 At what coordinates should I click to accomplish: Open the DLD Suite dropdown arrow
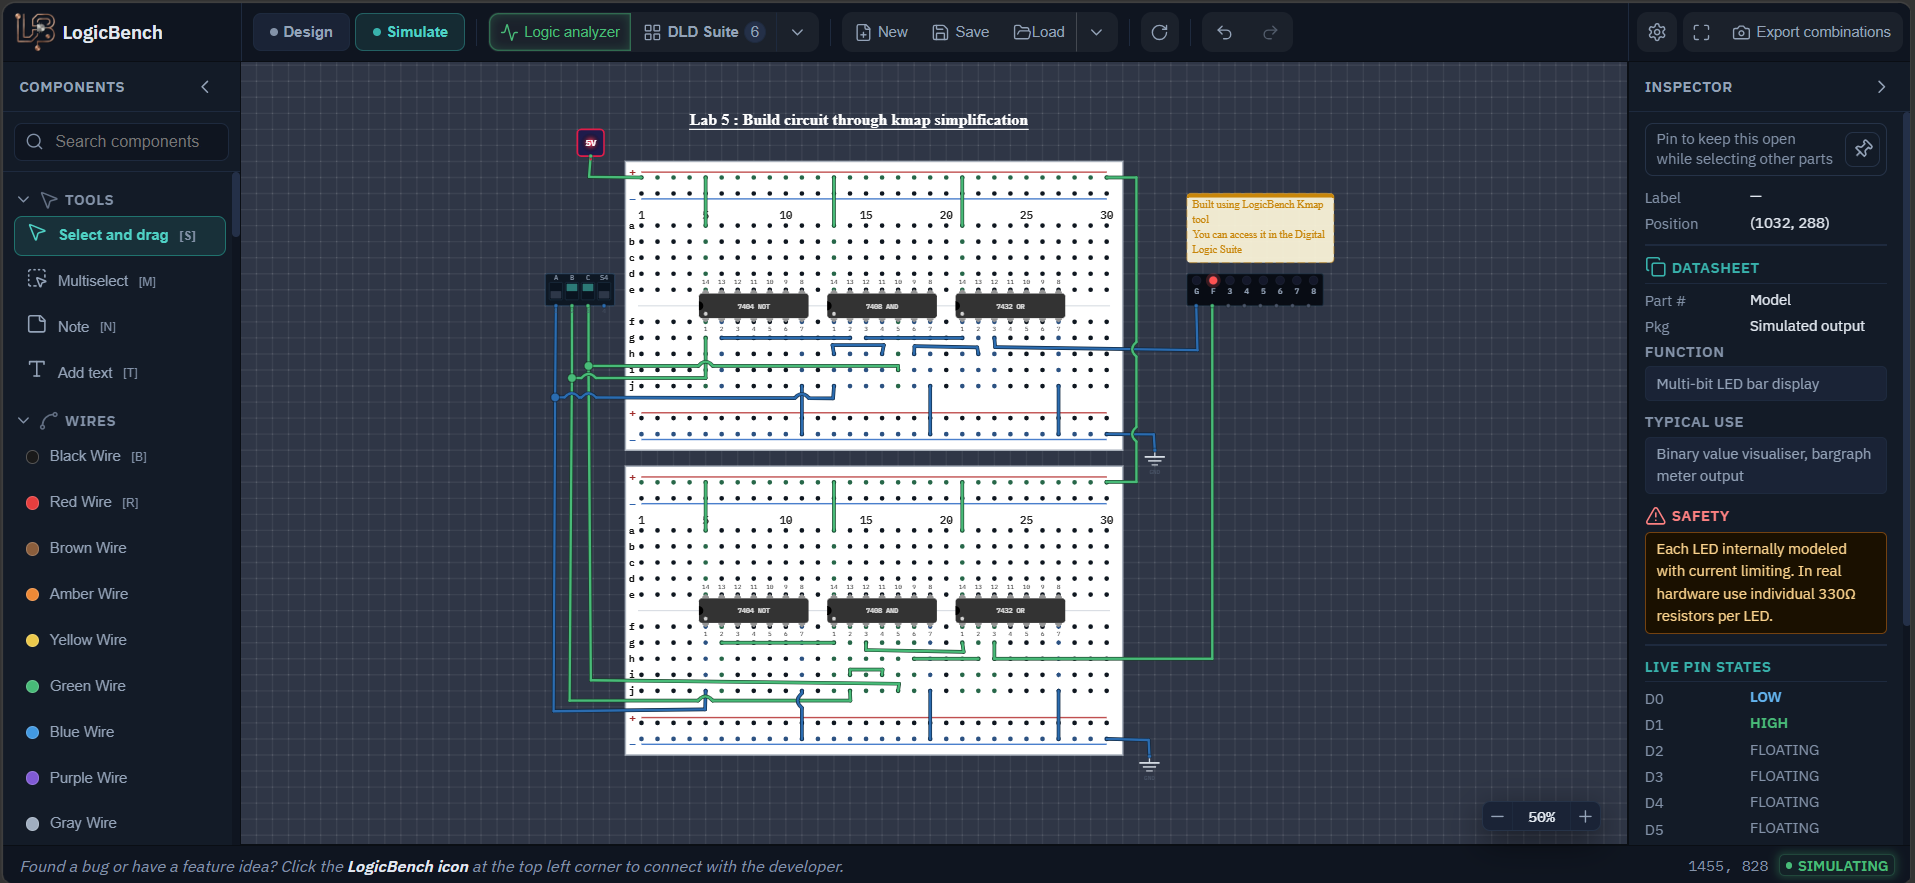coord(797,32)
